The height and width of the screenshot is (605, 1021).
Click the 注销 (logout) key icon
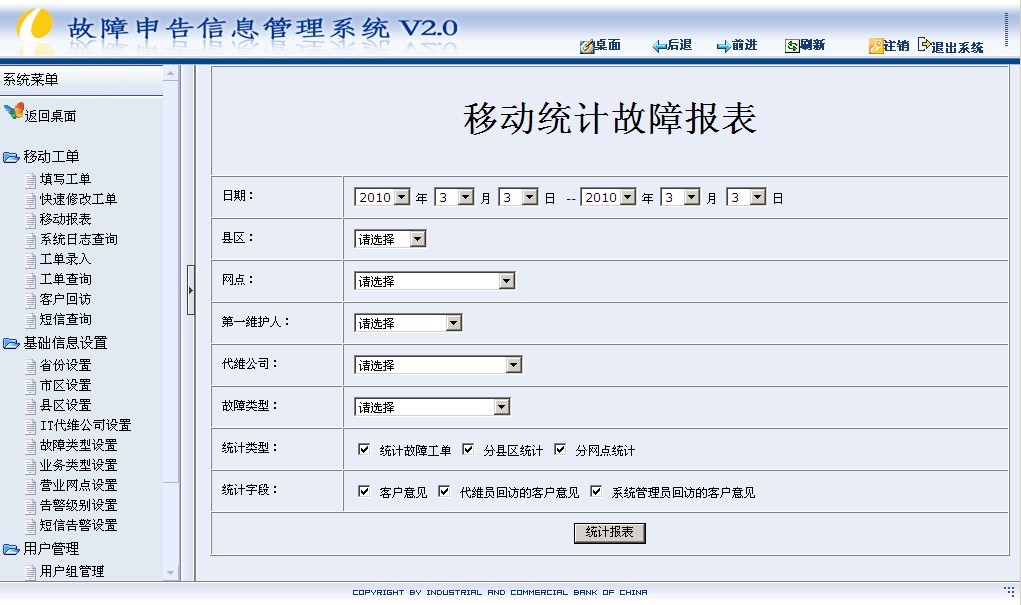(x=876, y=46)
